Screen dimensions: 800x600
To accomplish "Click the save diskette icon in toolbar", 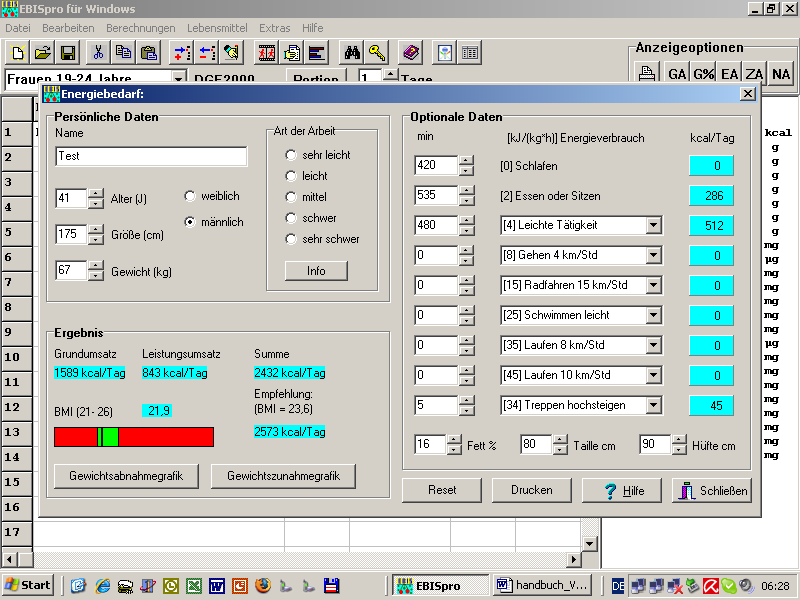I will [x=68, y=53].
